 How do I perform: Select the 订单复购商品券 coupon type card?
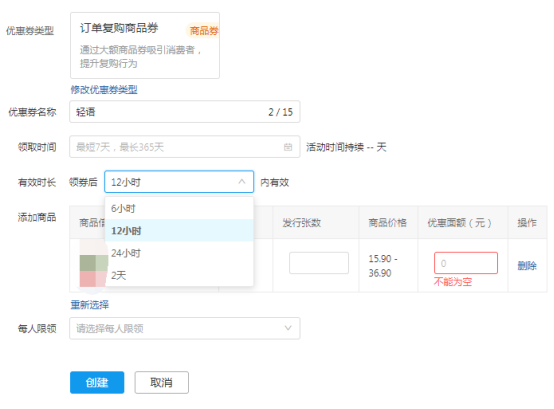pos(145,45)
